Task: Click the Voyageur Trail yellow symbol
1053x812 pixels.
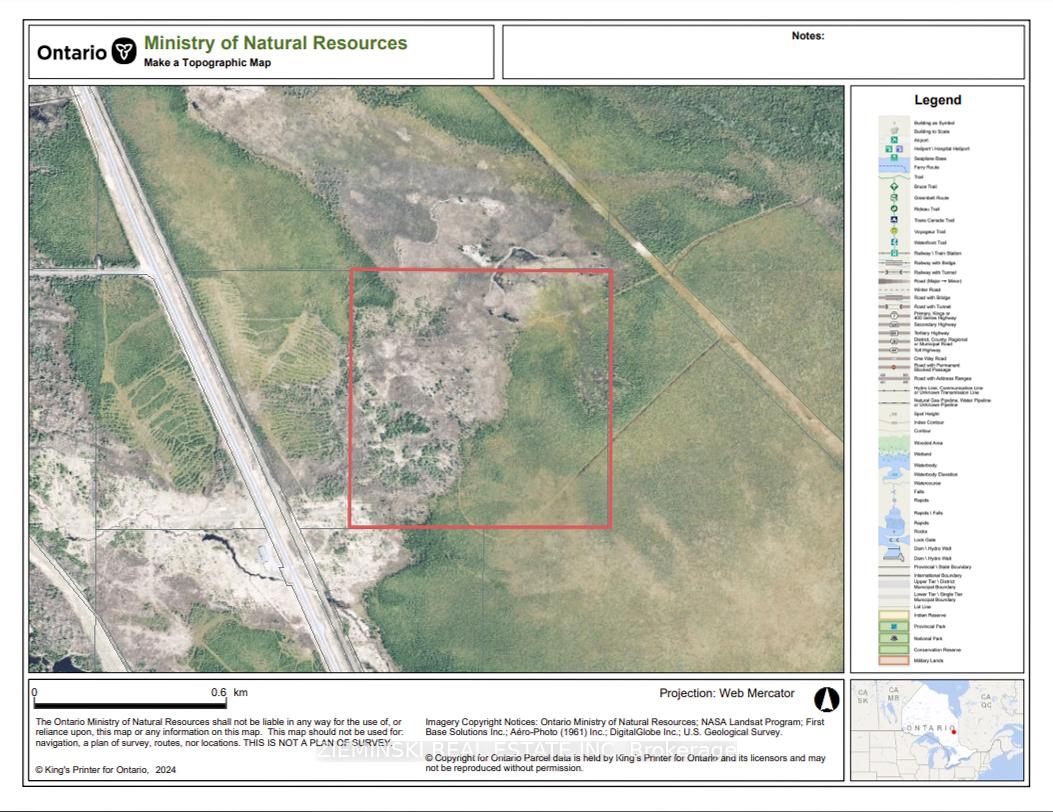Action: (894, 231)
